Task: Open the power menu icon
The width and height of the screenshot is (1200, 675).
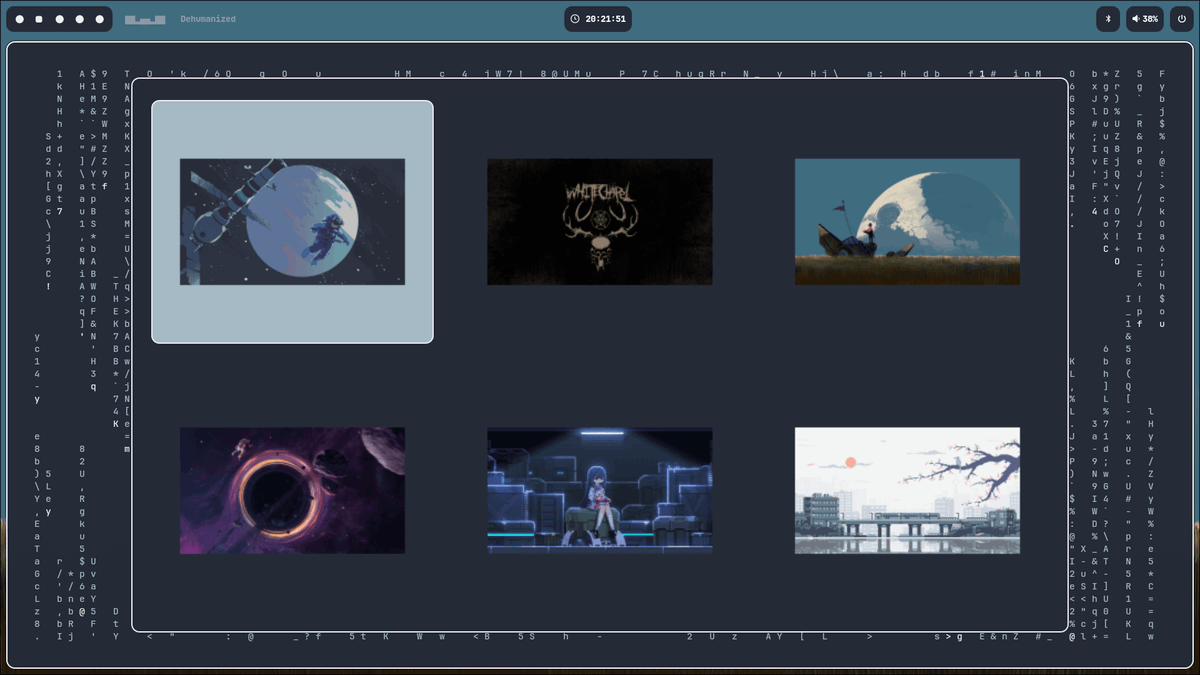Action: tap(1181, 19)
